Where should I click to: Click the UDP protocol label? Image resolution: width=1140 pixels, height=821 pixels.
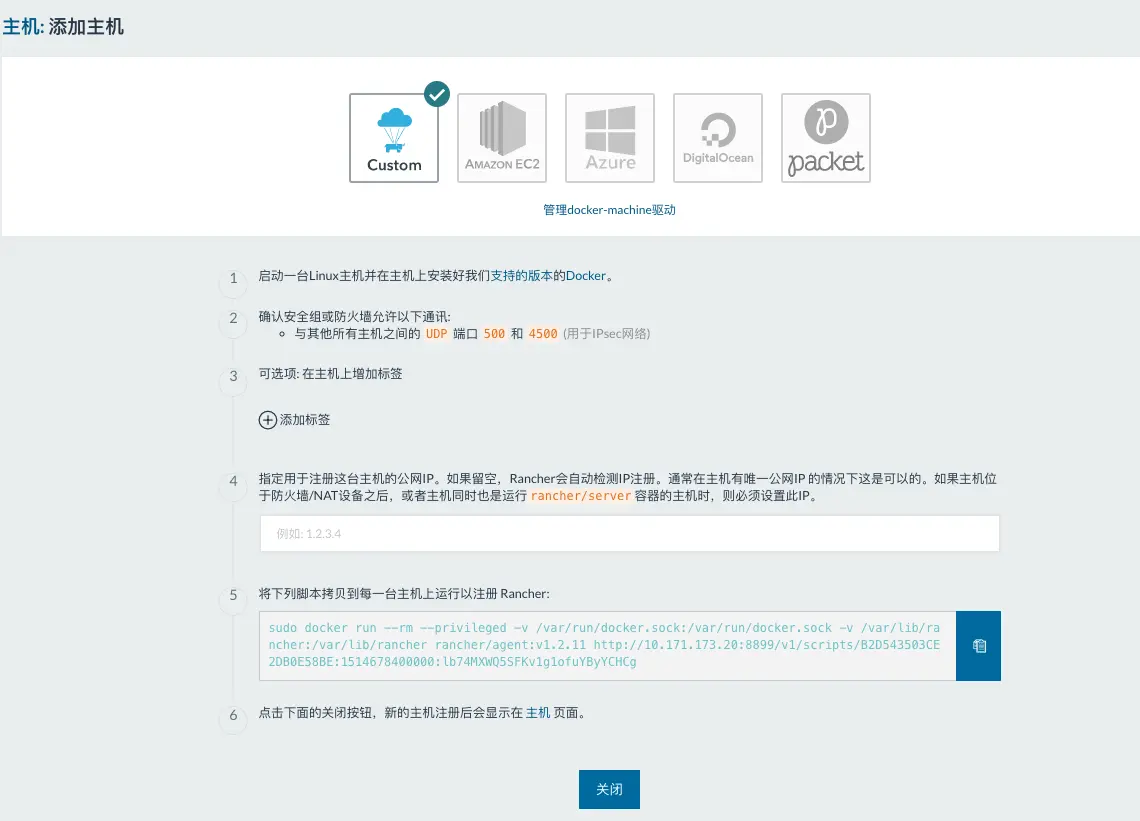coord(436,334)
